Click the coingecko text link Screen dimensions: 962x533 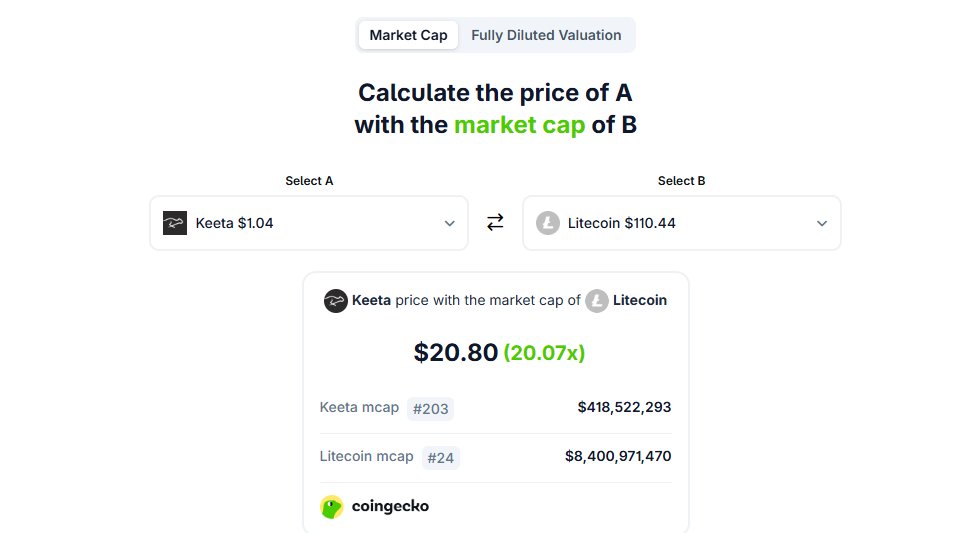pyautogui.click(x=390, y=506)
